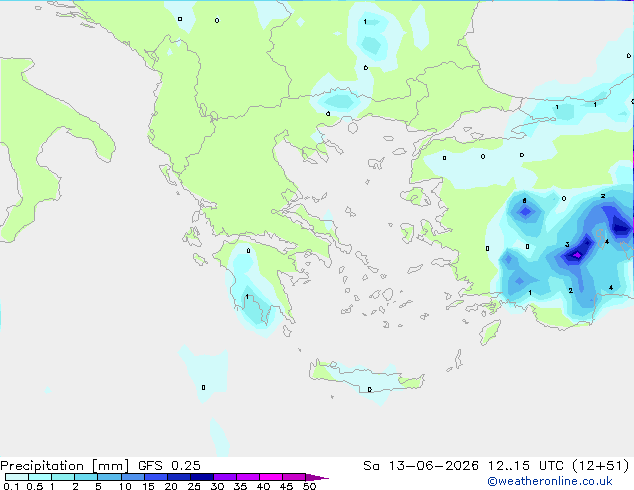Pick the 15–20 mm blue legend swatch

[x=156, y=477]
